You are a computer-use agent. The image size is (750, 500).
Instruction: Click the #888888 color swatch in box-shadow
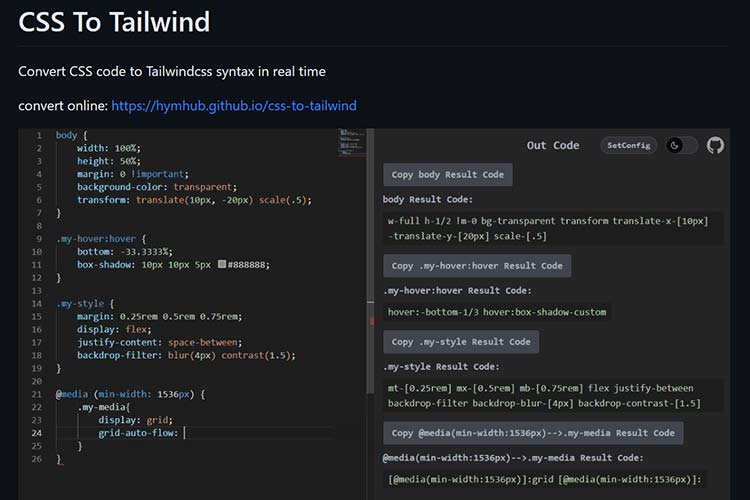[222, 264]
